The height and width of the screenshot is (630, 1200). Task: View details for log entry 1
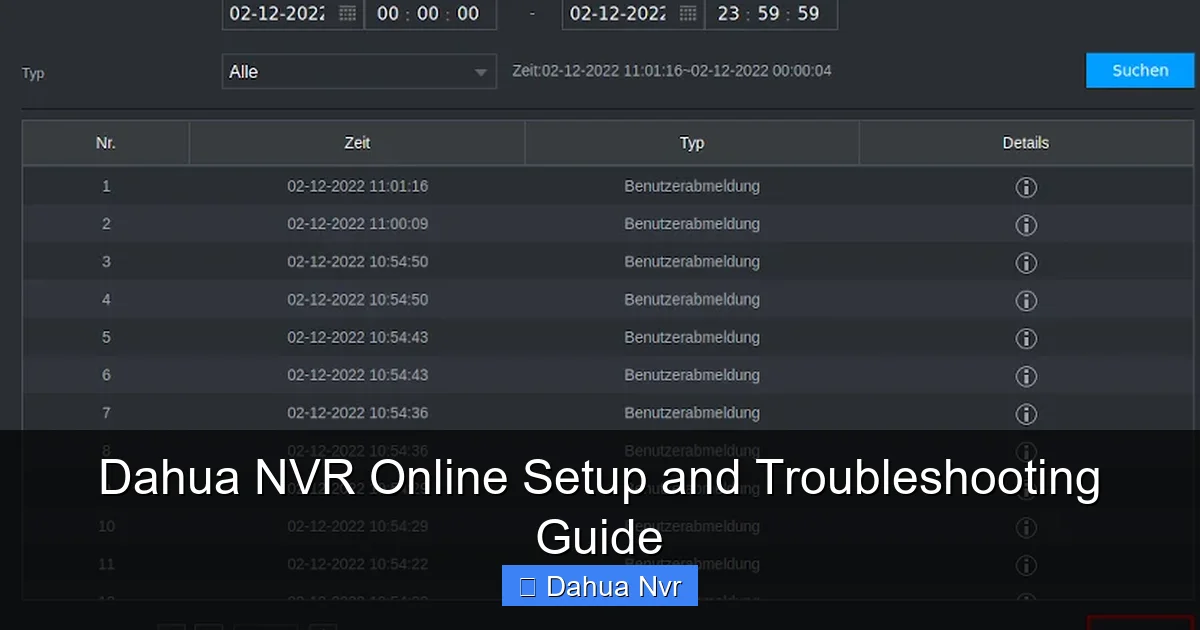(1026, 187)
